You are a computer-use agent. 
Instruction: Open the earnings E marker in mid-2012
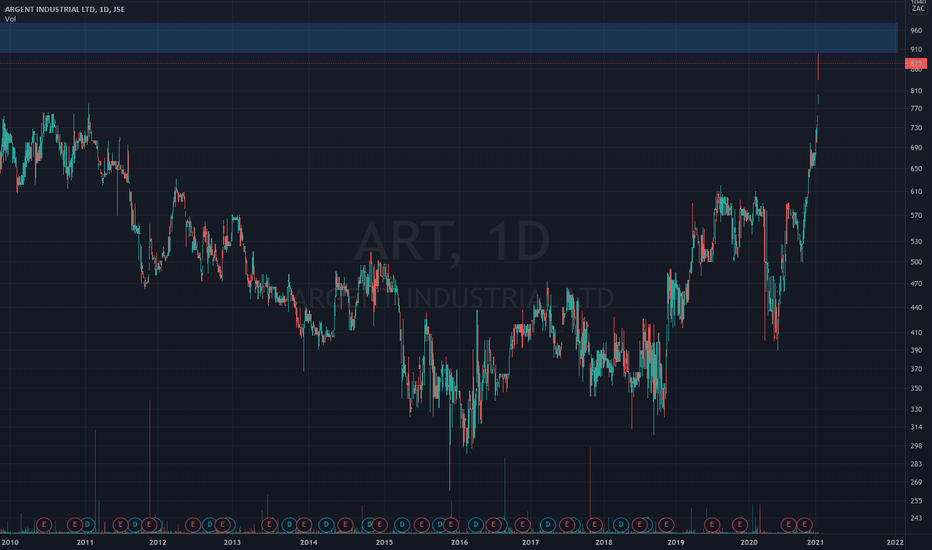193,524
